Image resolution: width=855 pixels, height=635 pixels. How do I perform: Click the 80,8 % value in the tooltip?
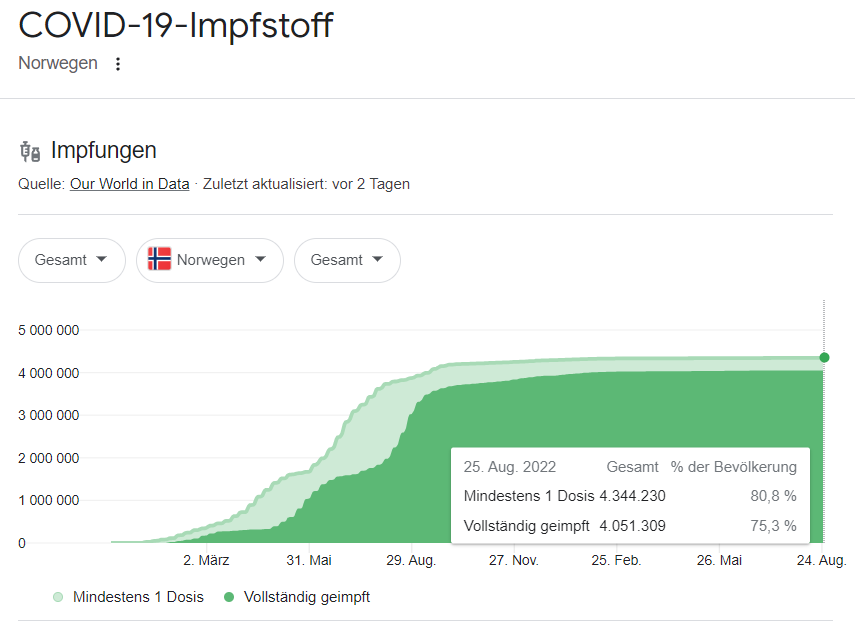click(773, 495)
